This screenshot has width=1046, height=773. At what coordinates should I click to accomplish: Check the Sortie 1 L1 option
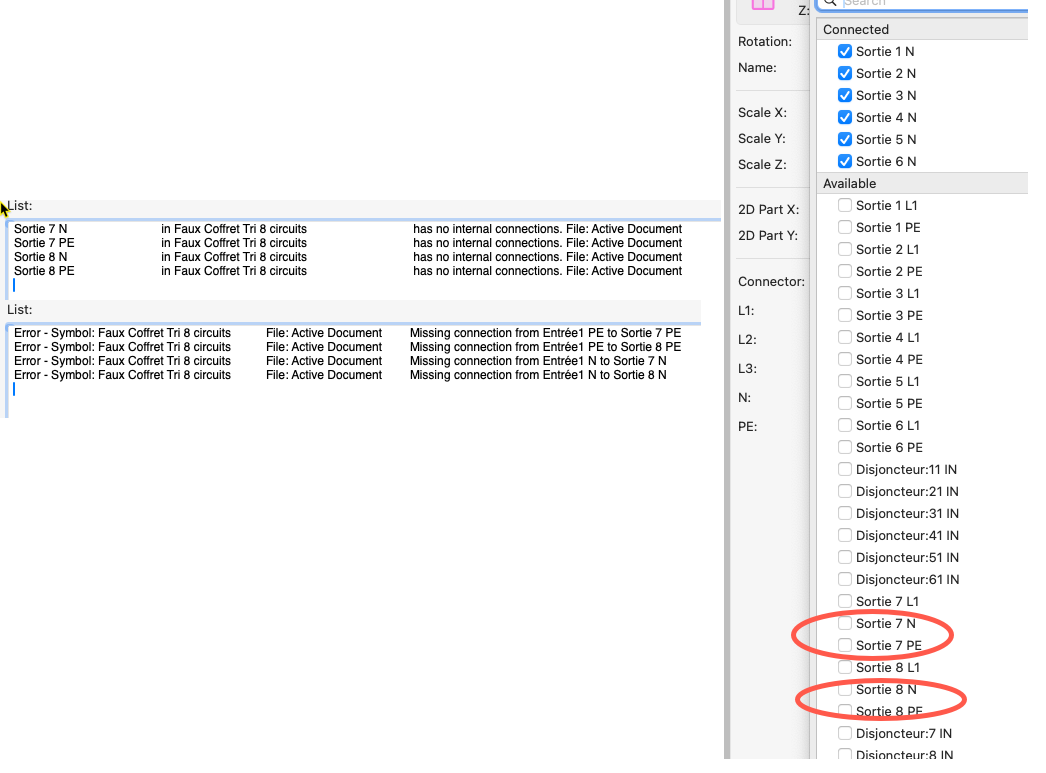click(845, 205)
